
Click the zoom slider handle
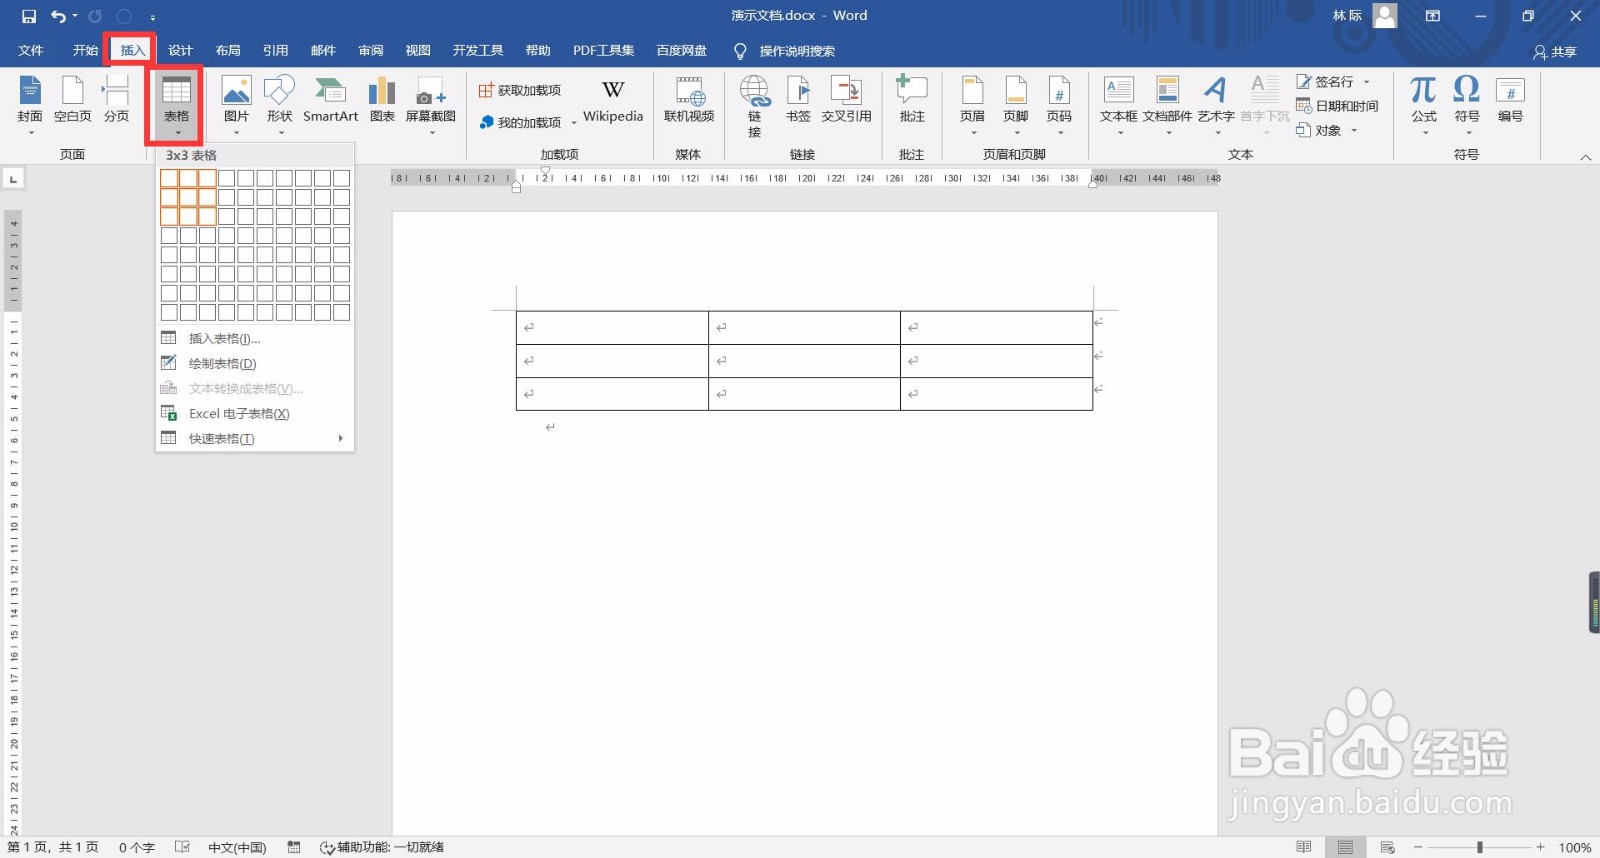coord(1479,848)
